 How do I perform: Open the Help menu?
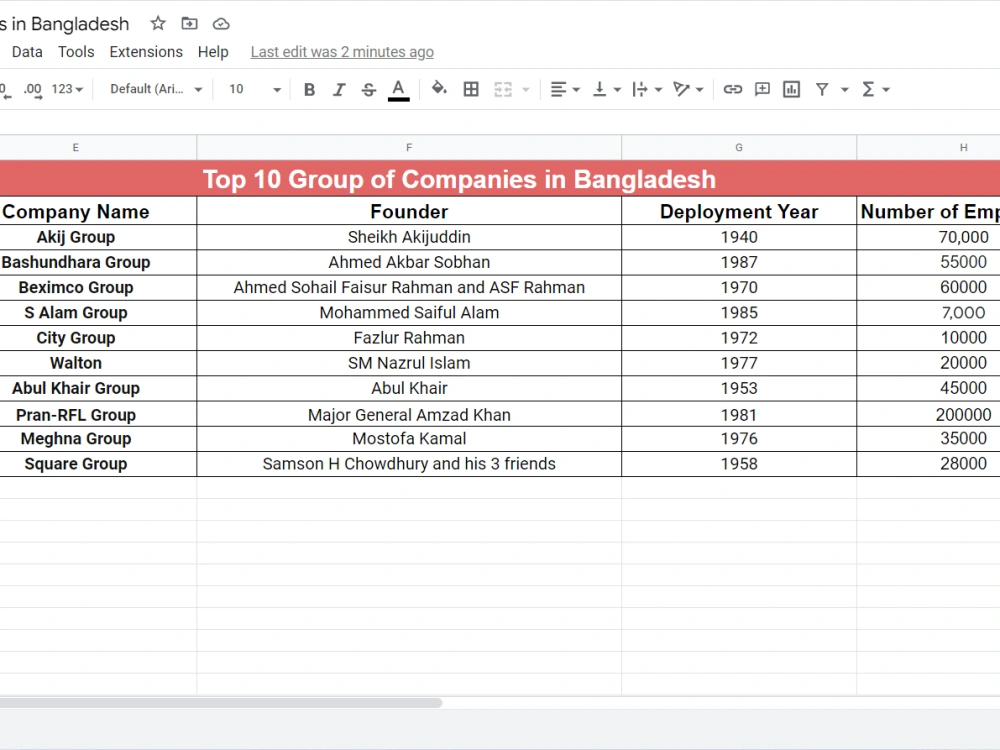213,52
